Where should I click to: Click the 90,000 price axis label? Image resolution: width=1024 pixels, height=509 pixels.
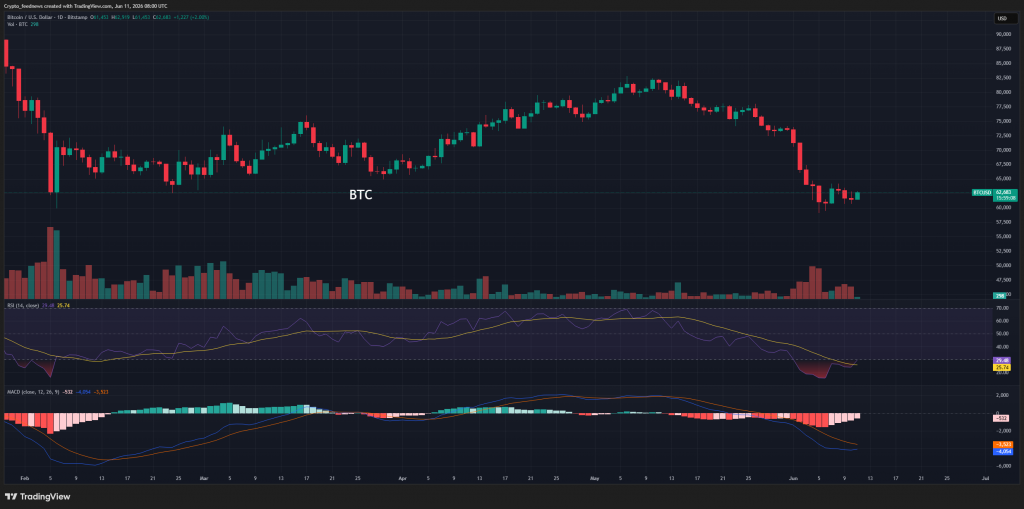click(x=1003, y=34)
